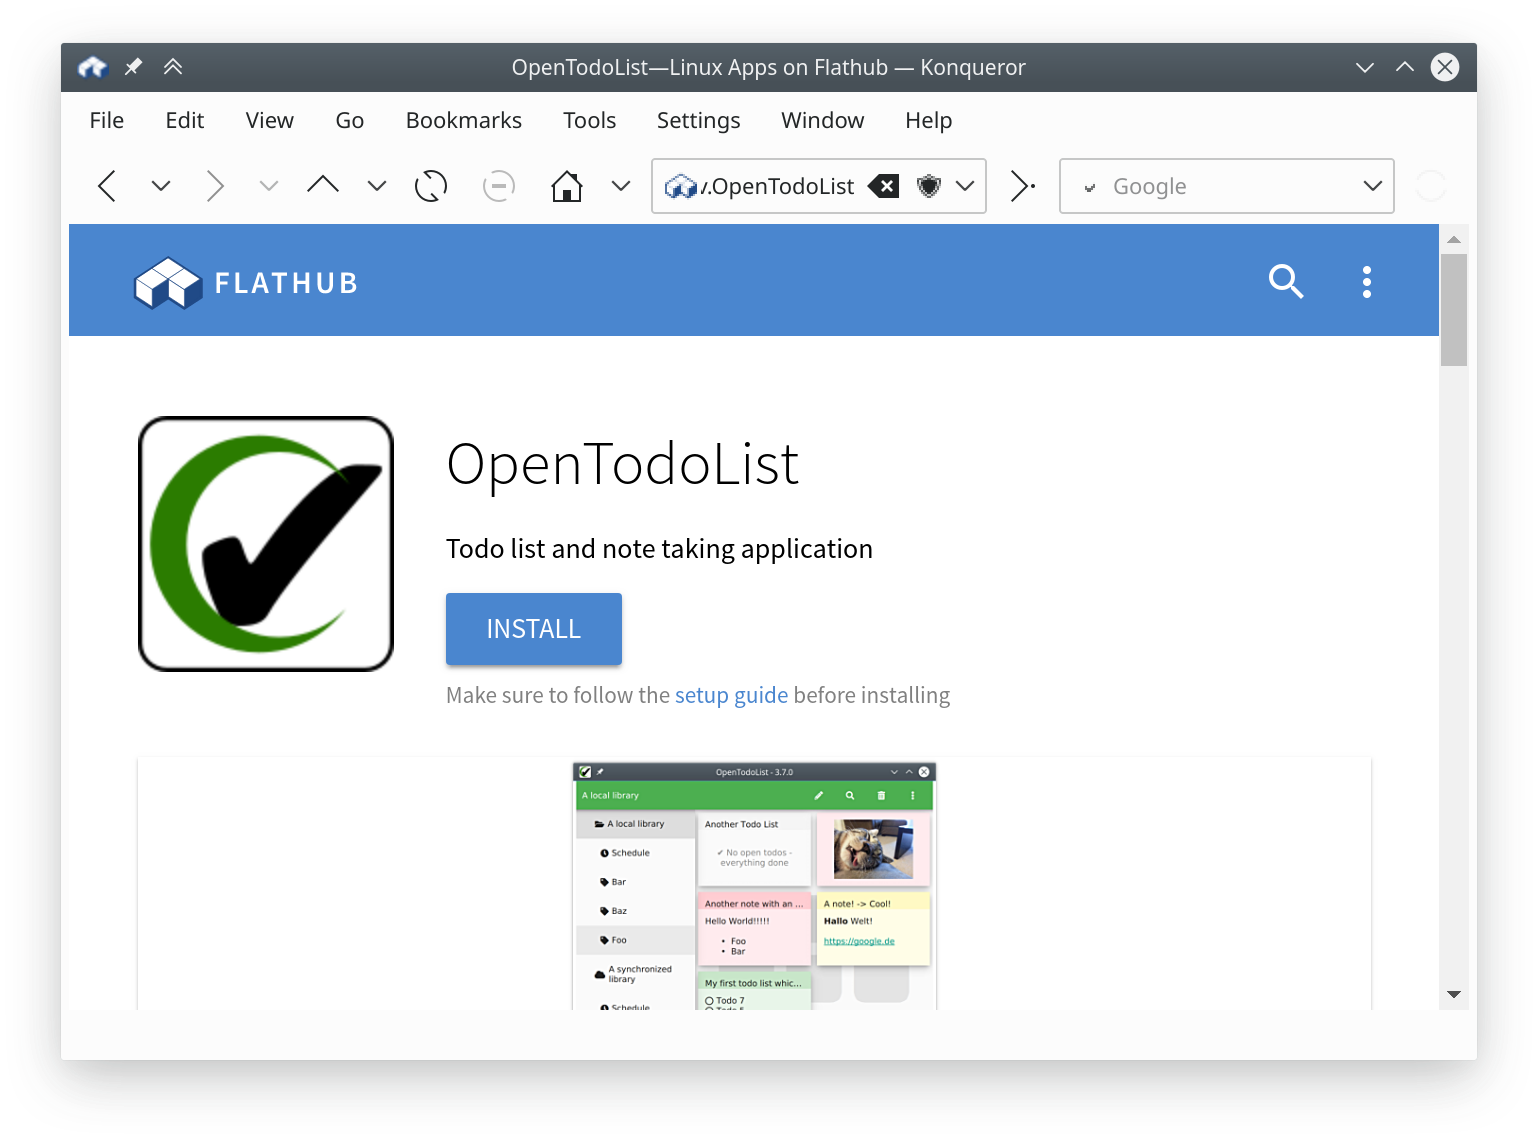Click the OpenTodoList checkmark app icon
This screenshot has width=1538, height=1139.
(266, 544)
